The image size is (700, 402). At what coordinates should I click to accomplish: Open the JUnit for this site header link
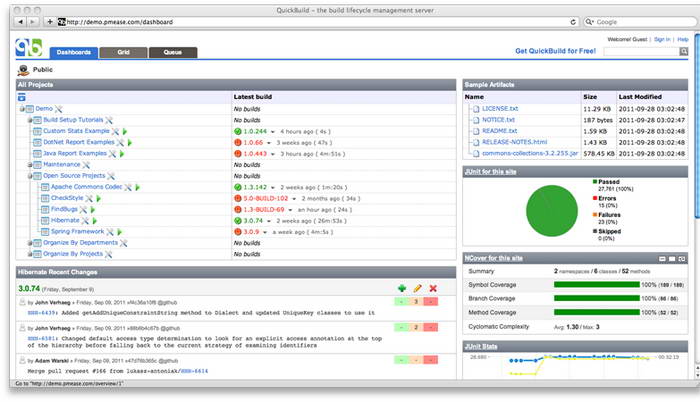tap(490, 172)
